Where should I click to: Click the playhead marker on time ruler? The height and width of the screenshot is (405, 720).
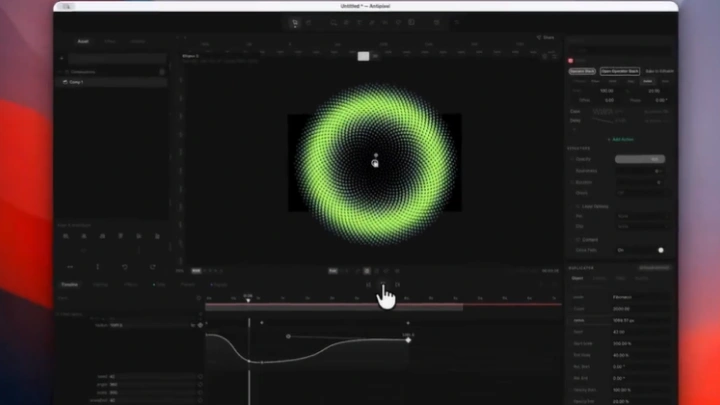pyautogui.click(x=248, y=297)
